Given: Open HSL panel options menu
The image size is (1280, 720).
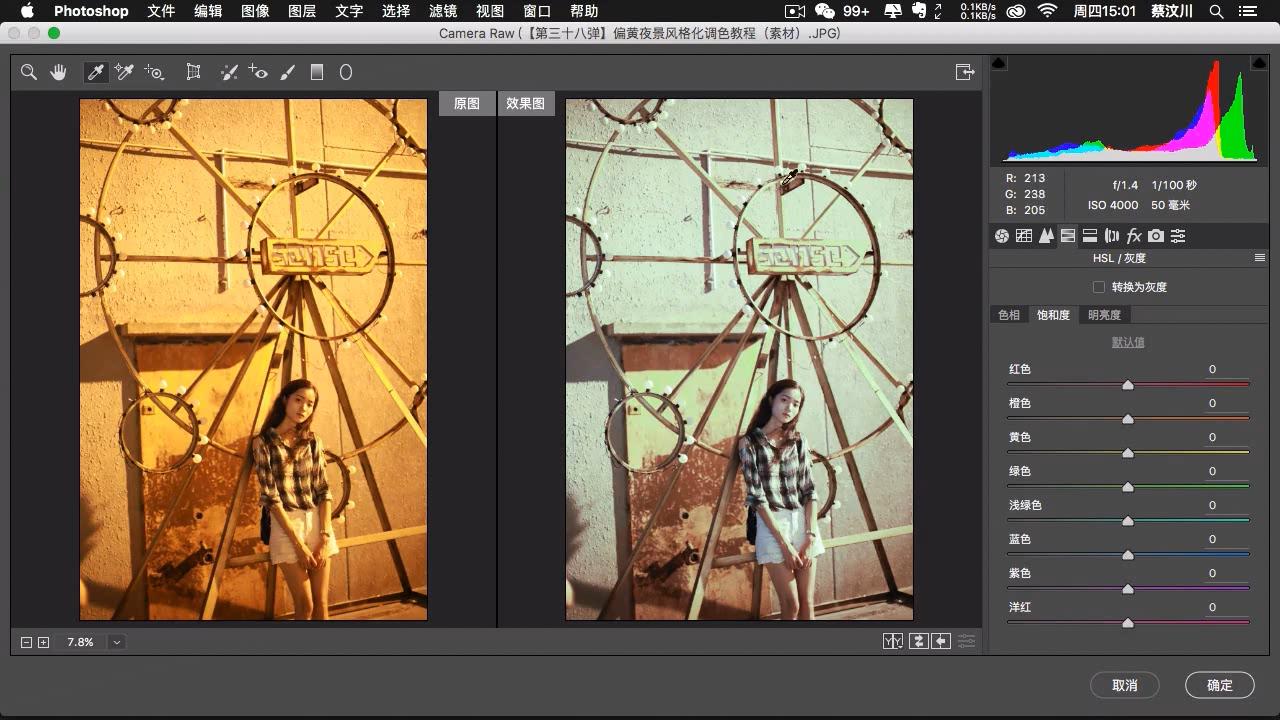Looking at the screenshot, I should tap(1260, 258).
